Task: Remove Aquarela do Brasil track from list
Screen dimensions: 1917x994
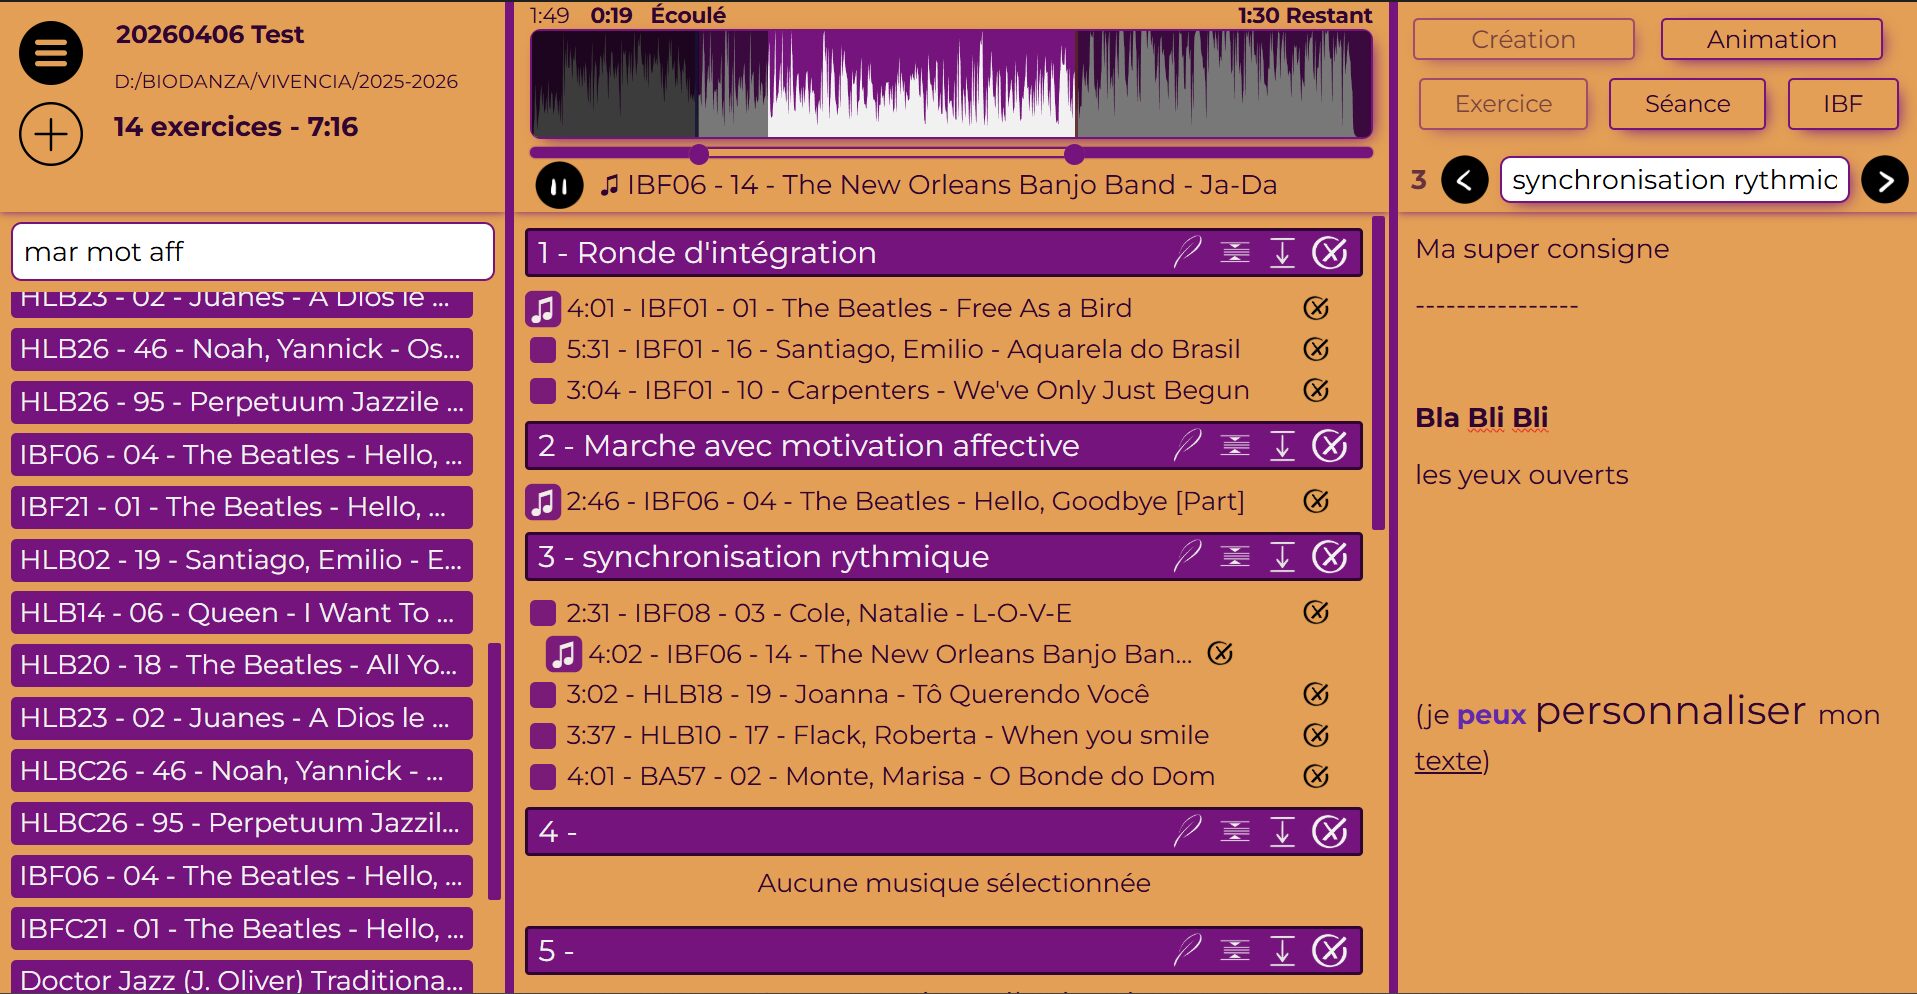Action: tap(1316, 349)
